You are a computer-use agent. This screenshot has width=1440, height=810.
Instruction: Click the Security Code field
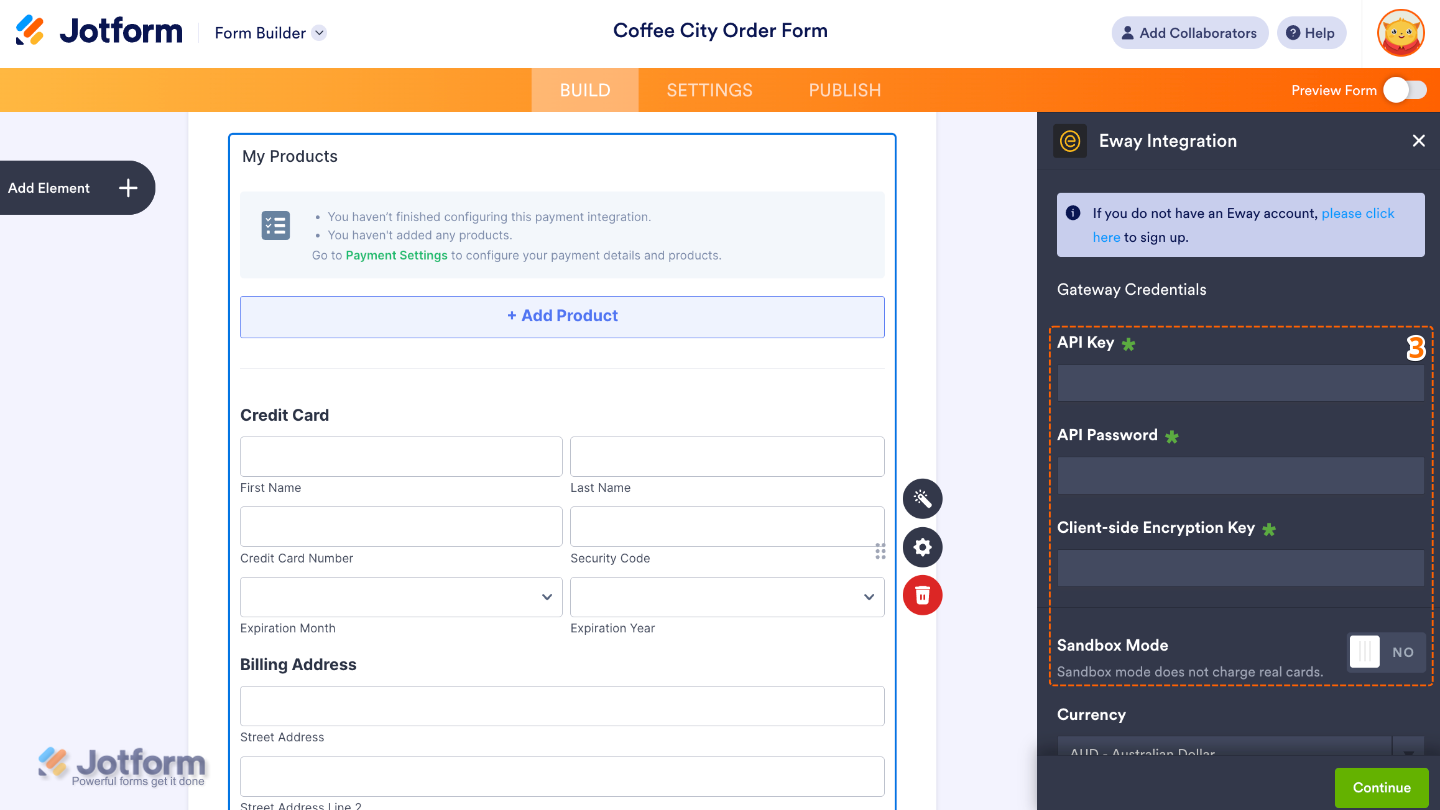(x=727, y=526)
